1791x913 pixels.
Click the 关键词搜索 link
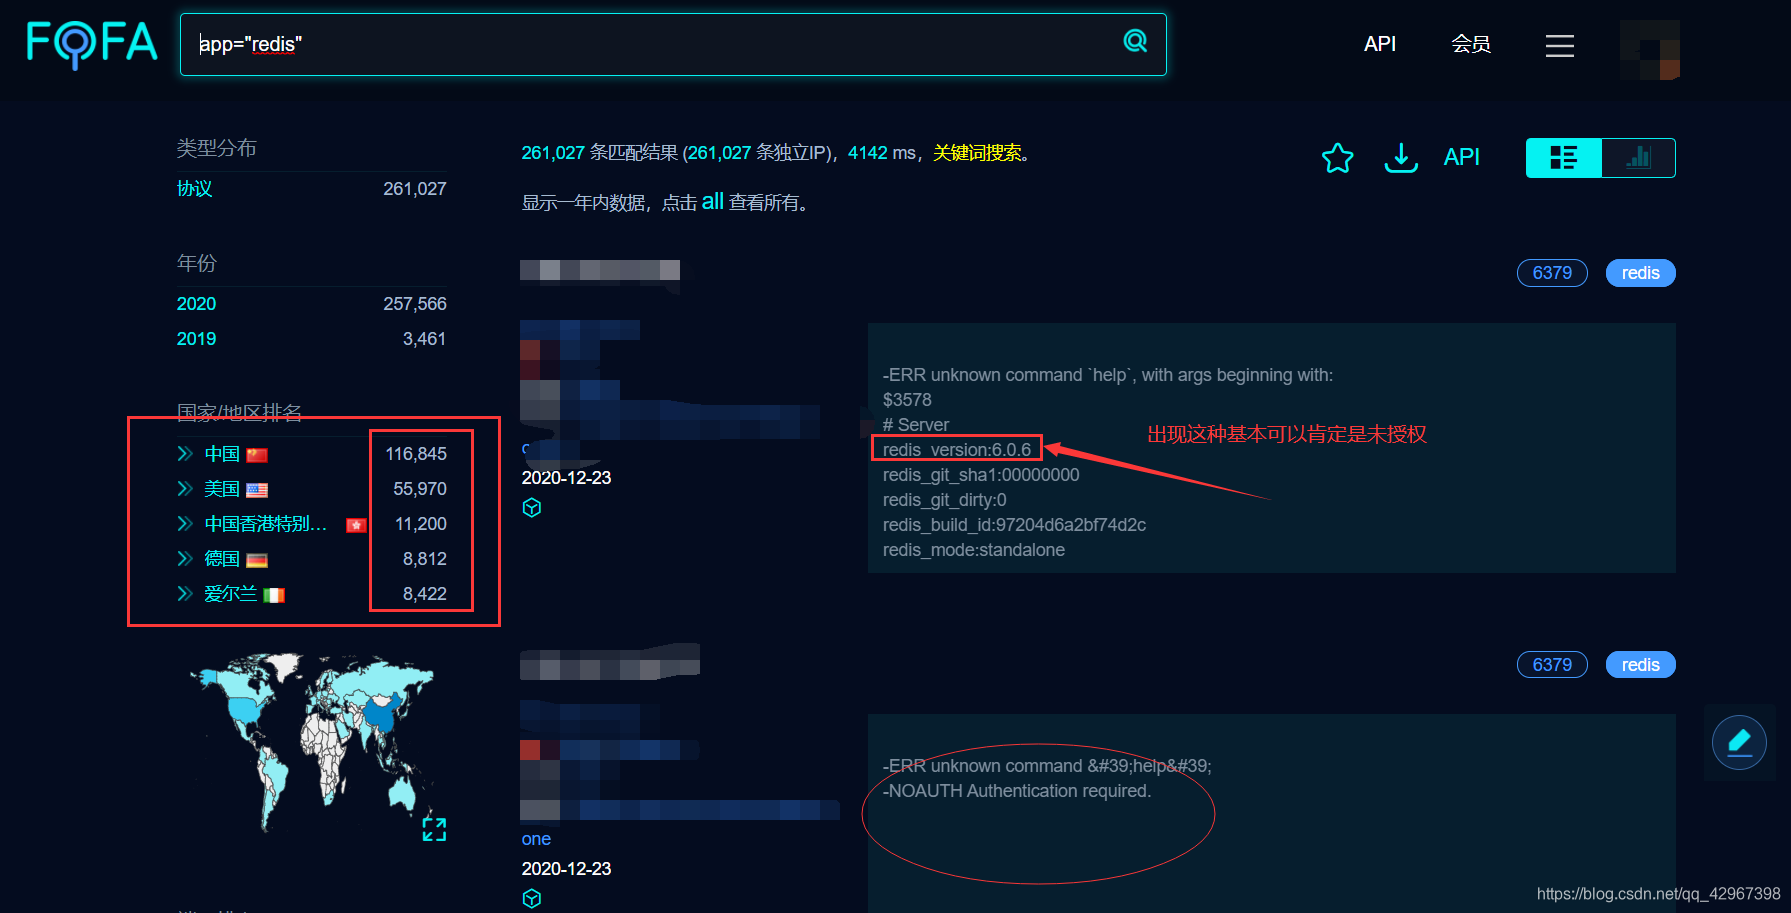(x=977, y=153)
